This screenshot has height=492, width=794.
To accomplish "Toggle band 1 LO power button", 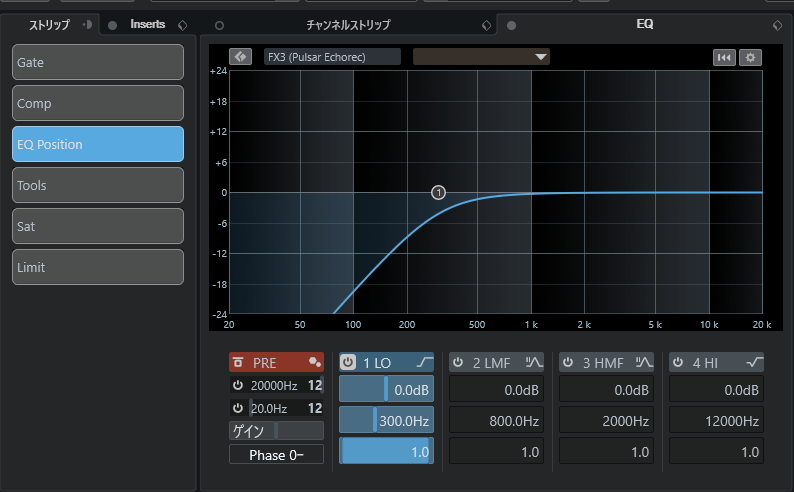I will [x=348, y=362].
